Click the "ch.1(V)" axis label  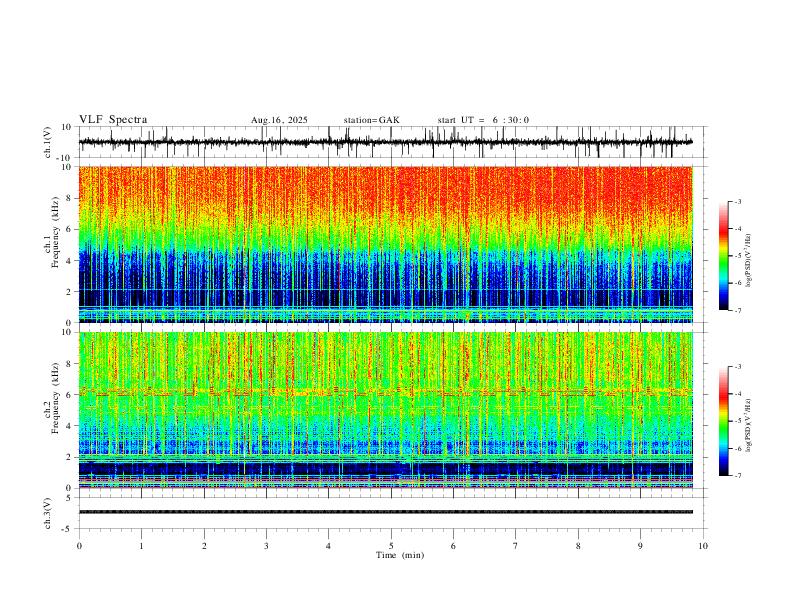[48, 142]
